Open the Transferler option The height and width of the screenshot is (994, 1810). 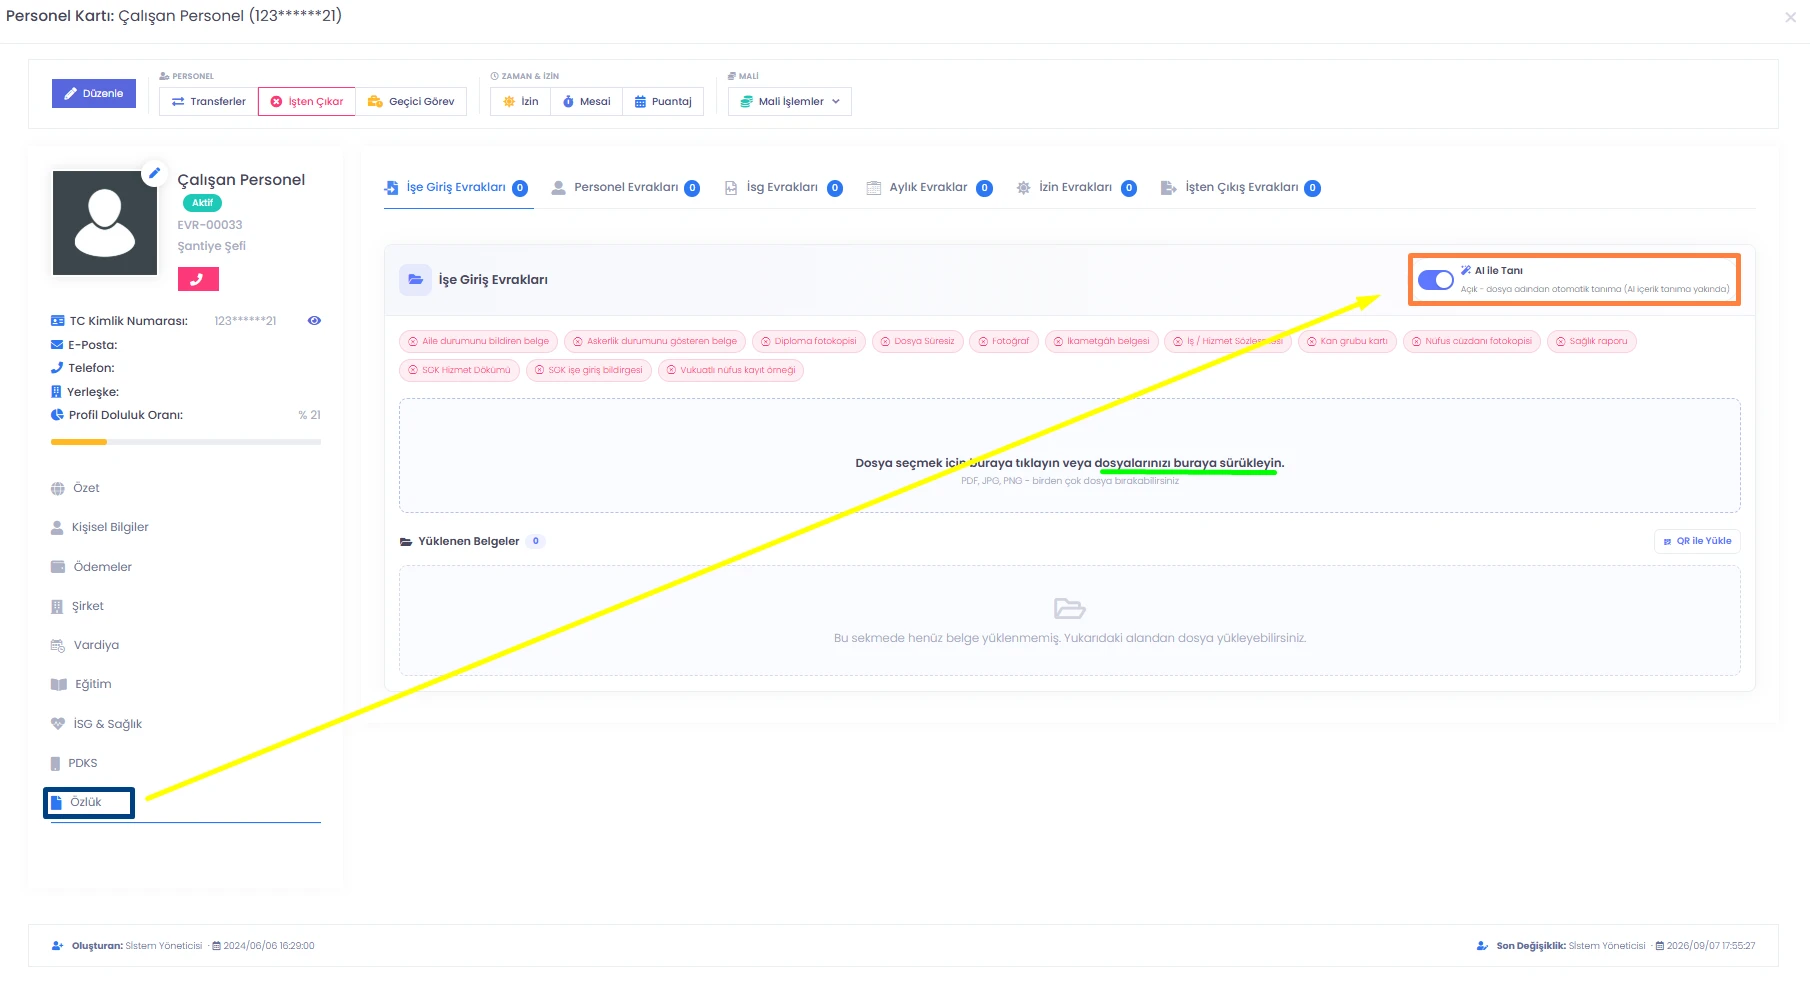pos(209,101)
